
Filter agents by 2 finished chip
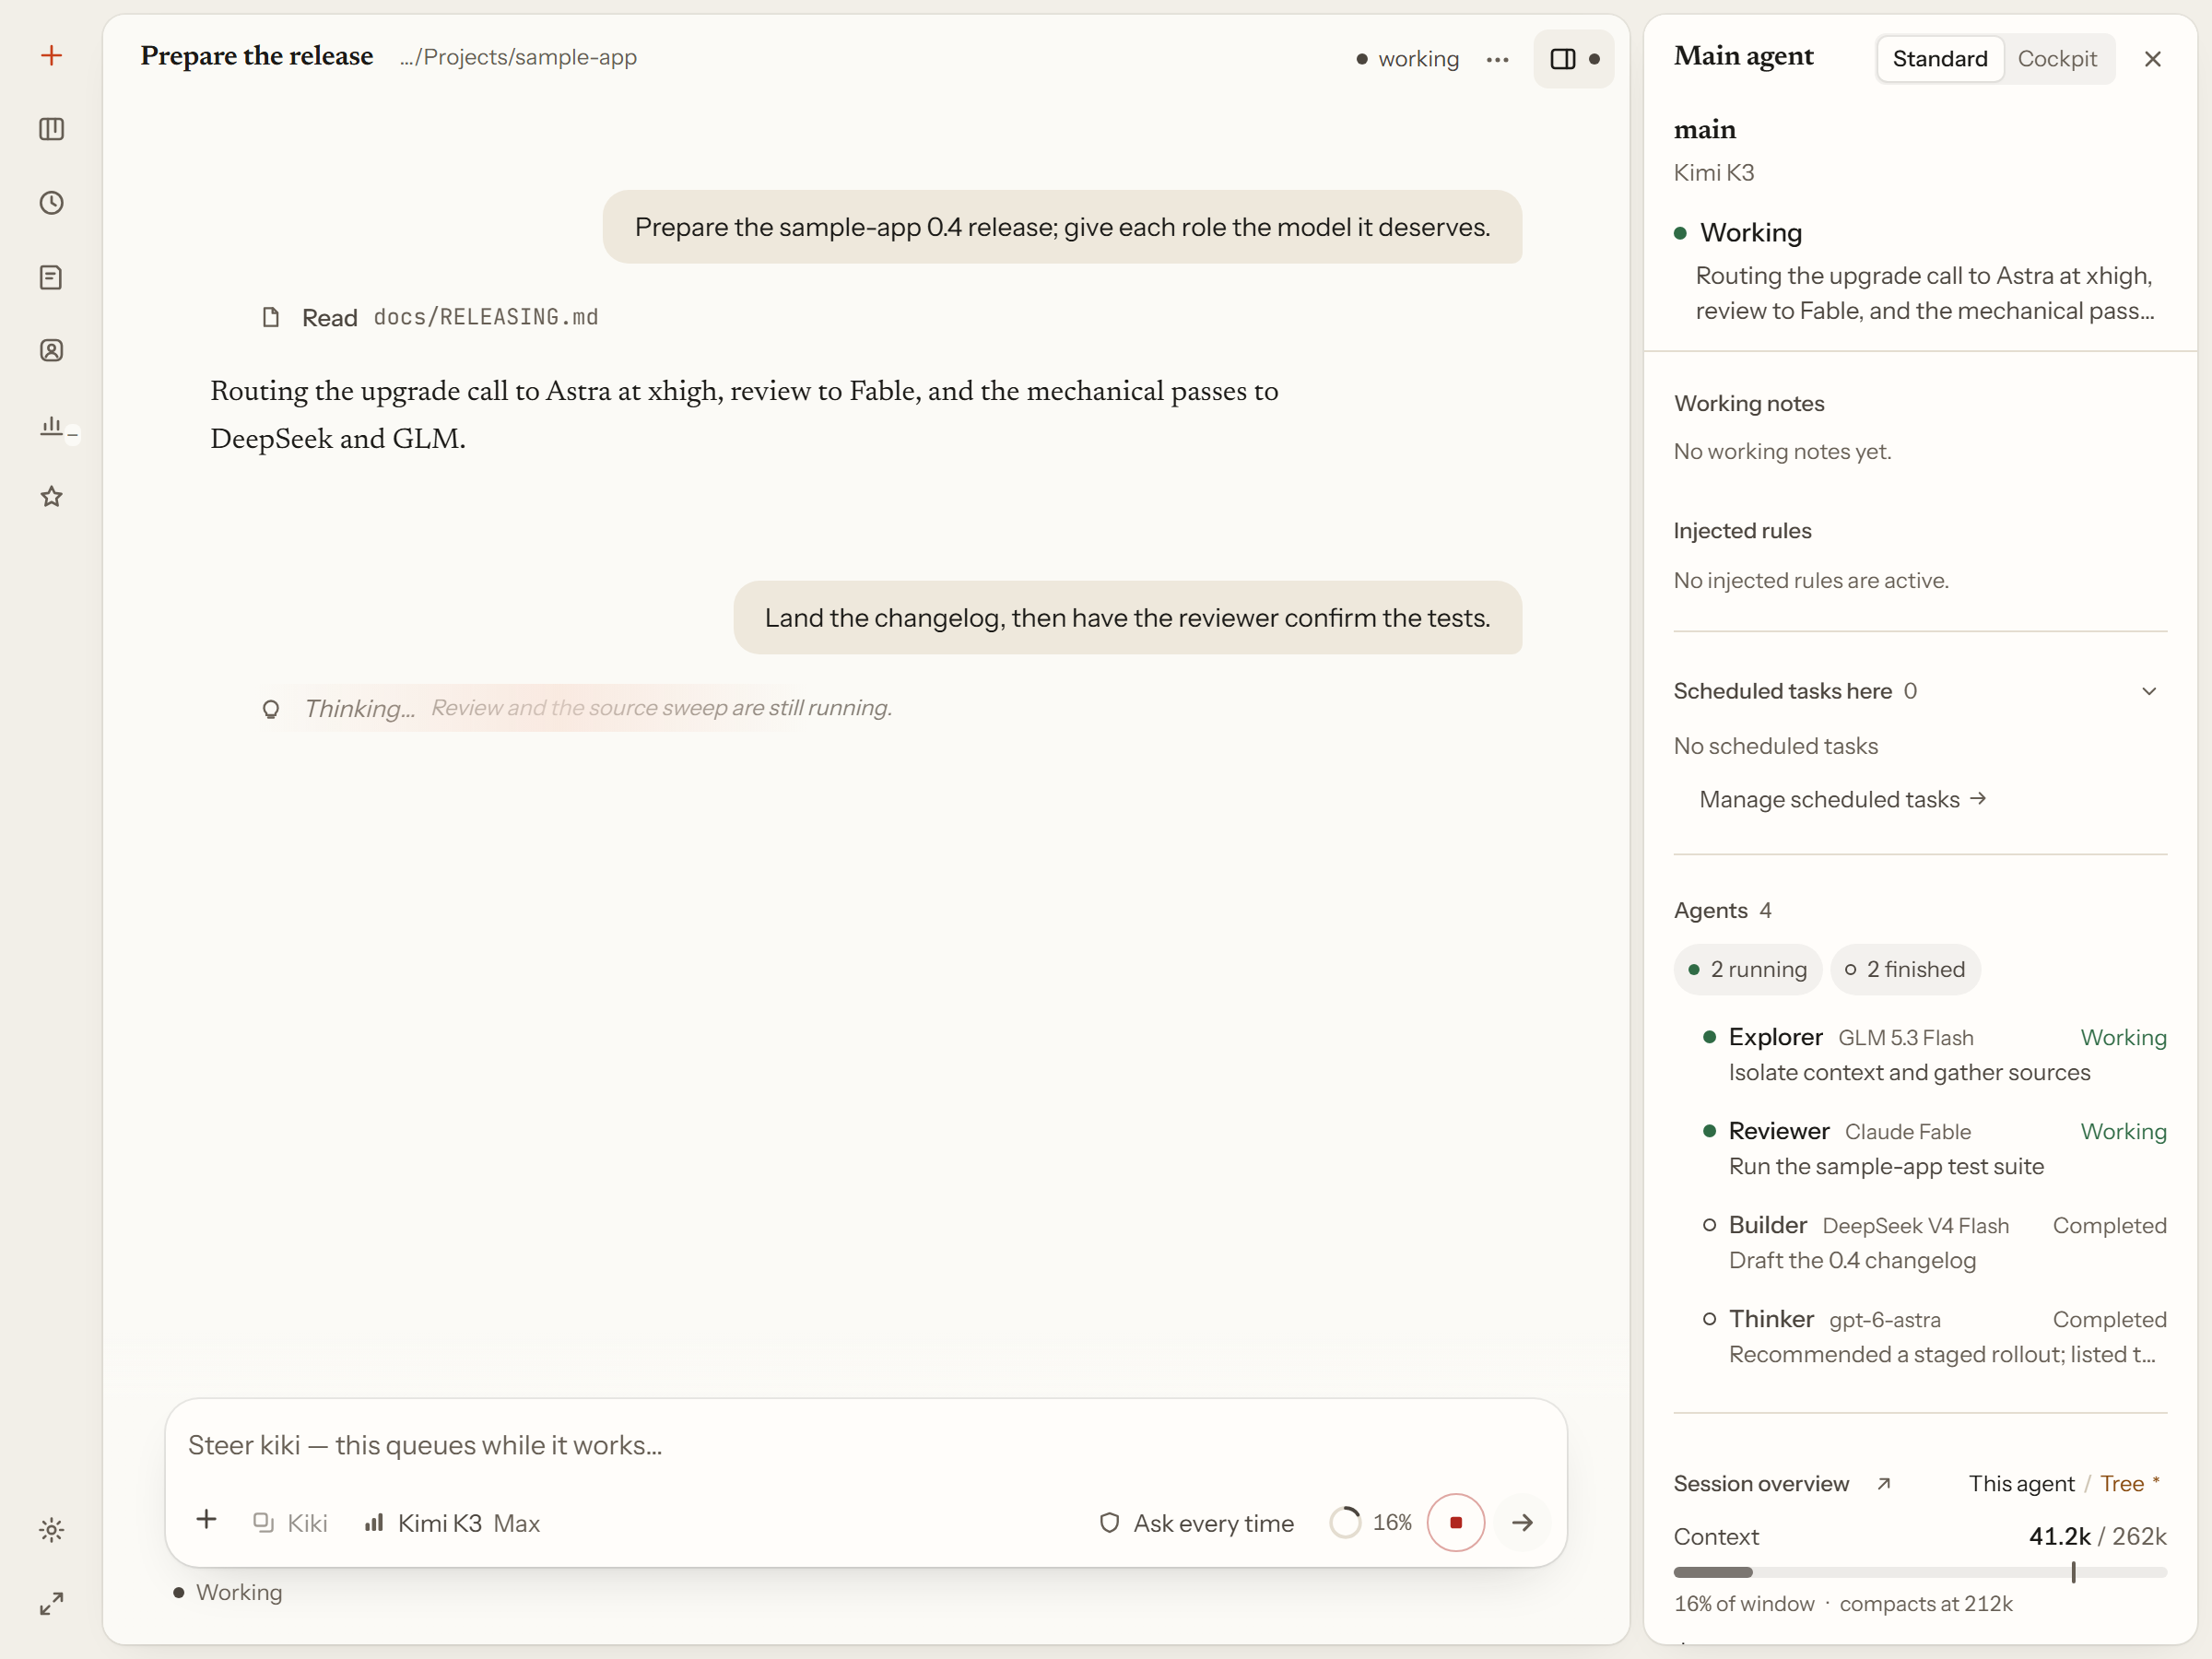[1905, 969]
